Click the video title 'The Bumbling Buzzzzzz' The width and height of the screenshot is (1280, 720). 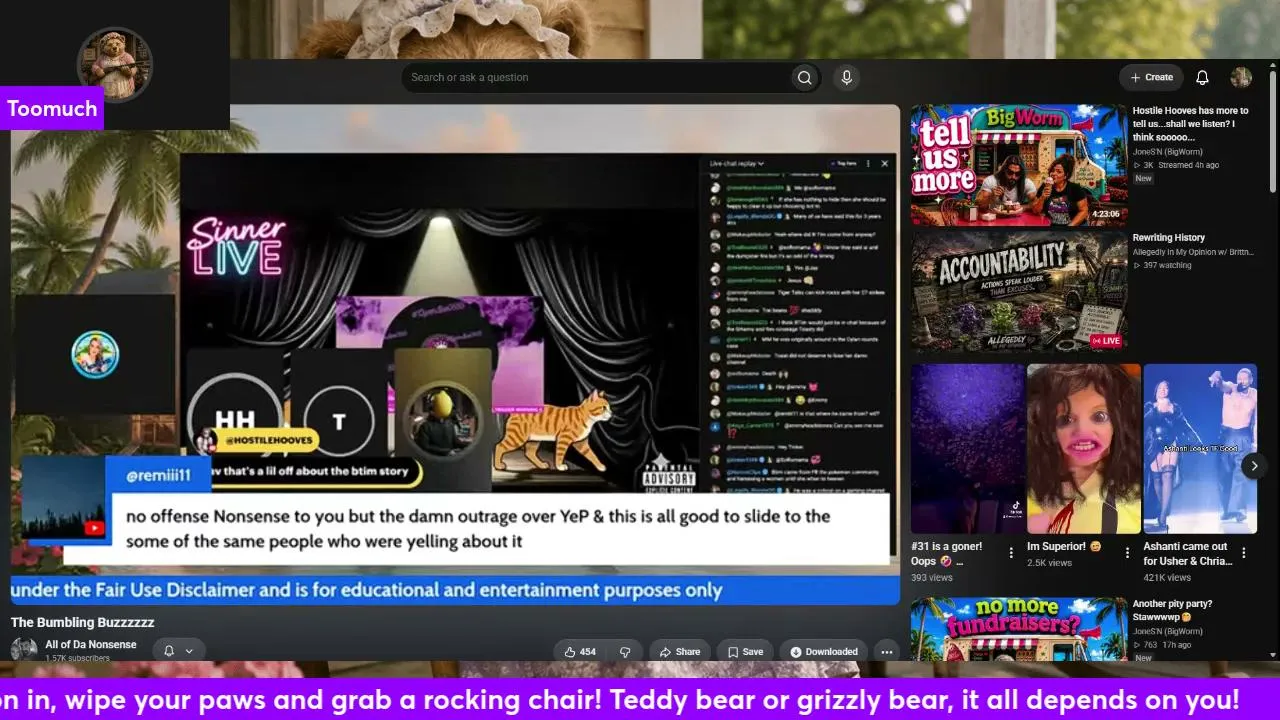pyautogui.click(x=83, y=622)
